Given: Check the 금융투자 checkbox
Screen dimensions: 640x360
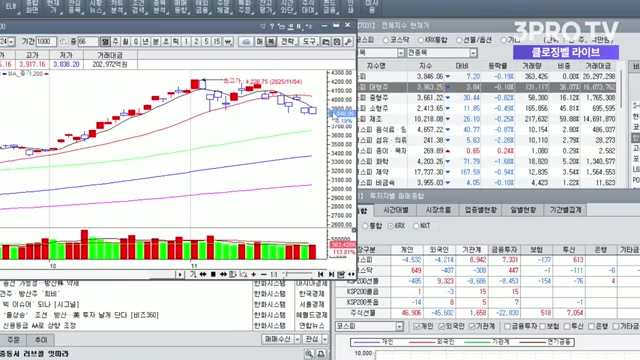Looking at the screenshot, I should (x=507, y=326).
